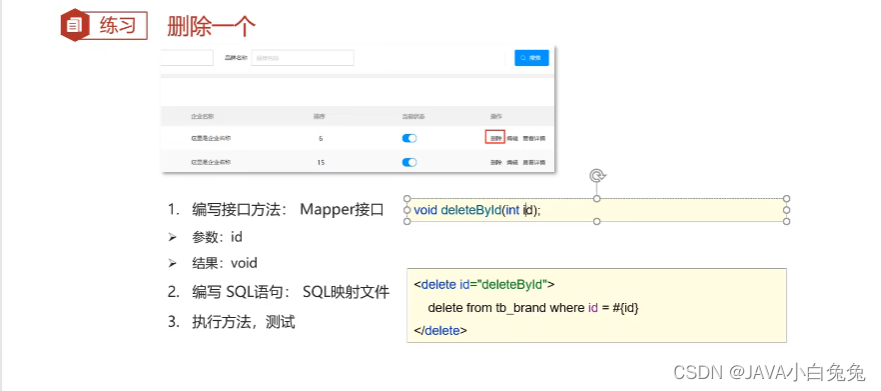
Task: Click the text 编写 SQL语句： SQL映射文件
Action: (x=290, y=292)
